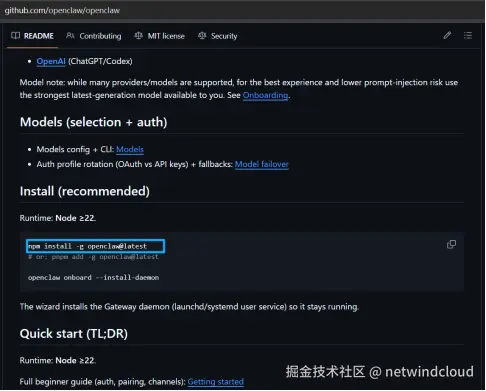Click the Contributing people icon
Viewport: 486px width, 391px height.
tap(70, 36)
